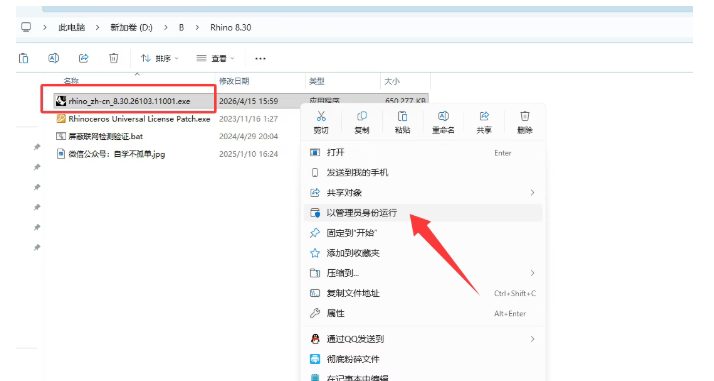The height and width of the screenshot is (381, 714).
Task: Select file rhino_zh-cn_8.30.26103.11001.exe
Action: [129, 101]
